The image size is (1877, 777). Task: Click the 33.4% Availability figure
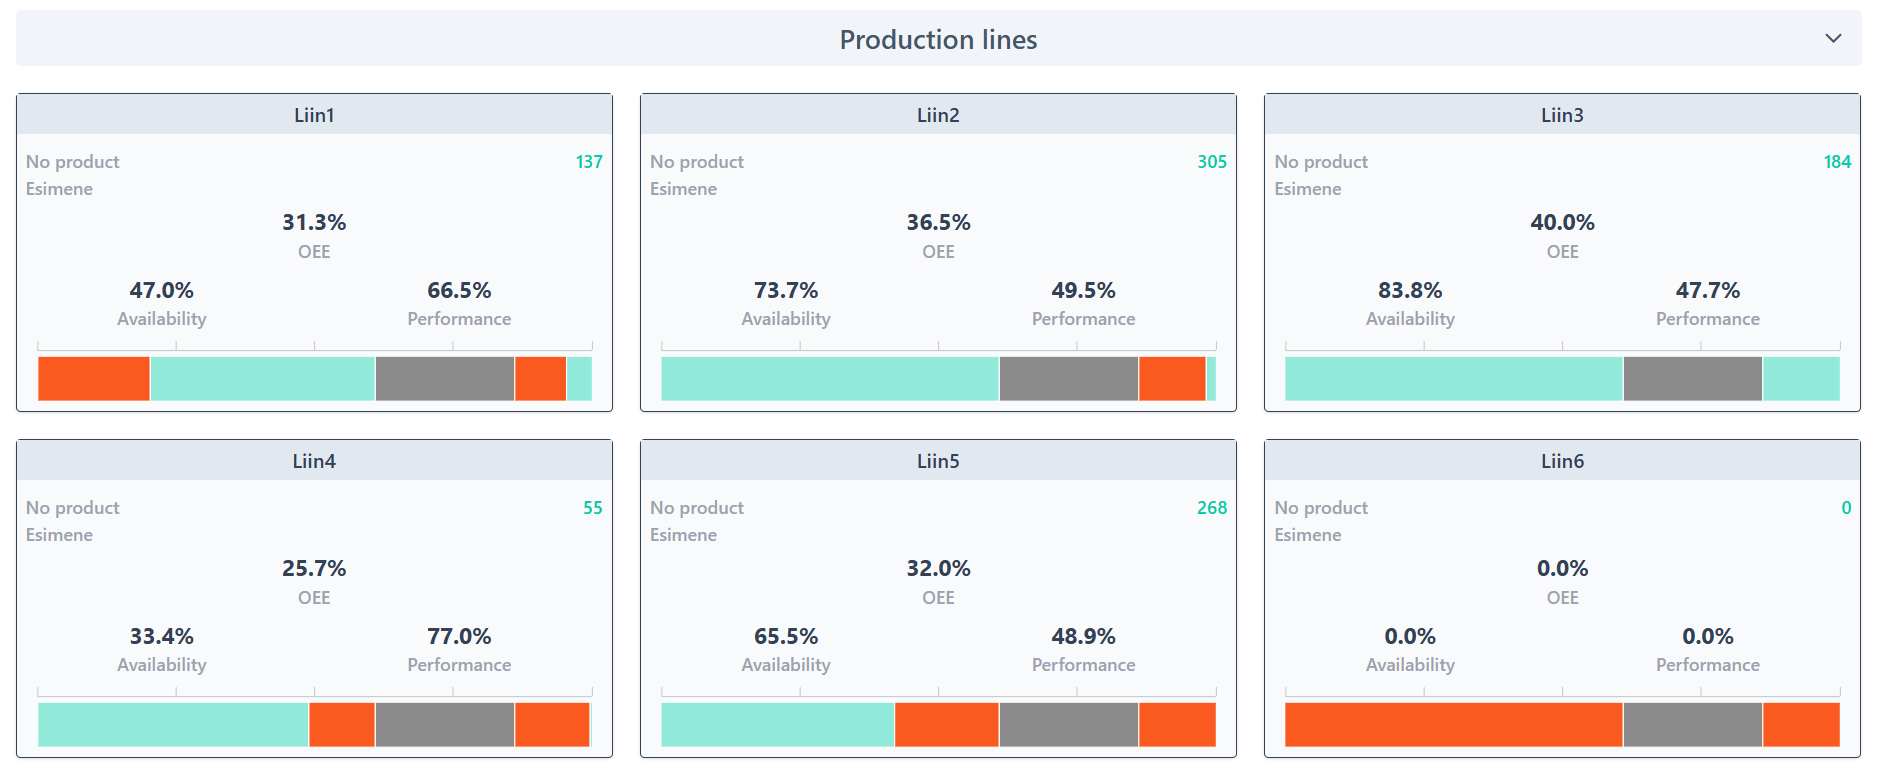[162, 636]
